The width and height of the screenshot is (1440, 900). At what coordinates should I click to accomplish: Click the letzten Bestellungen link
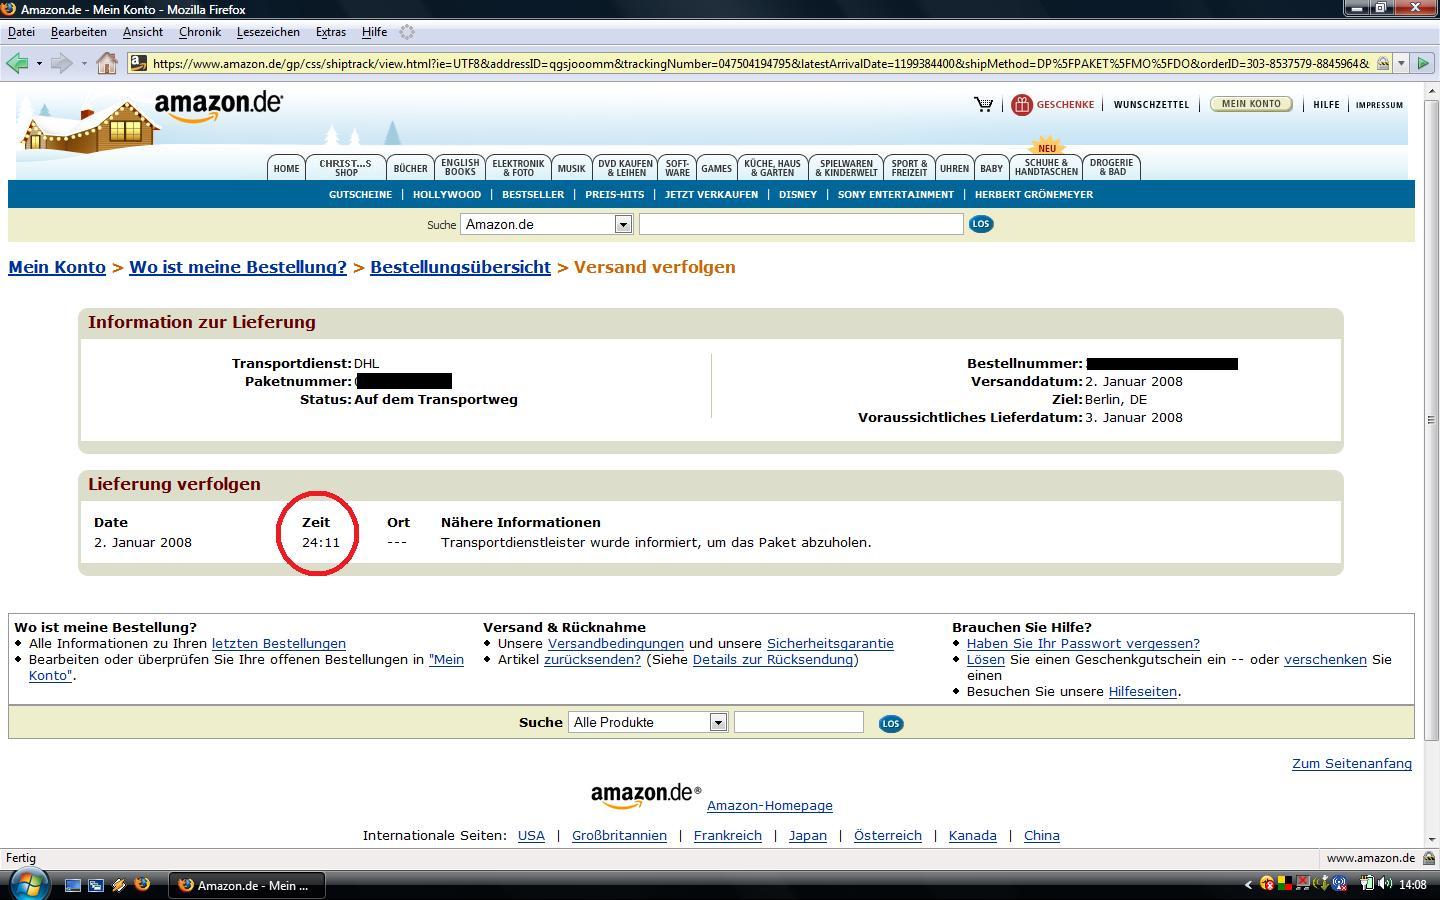(279, 643)
